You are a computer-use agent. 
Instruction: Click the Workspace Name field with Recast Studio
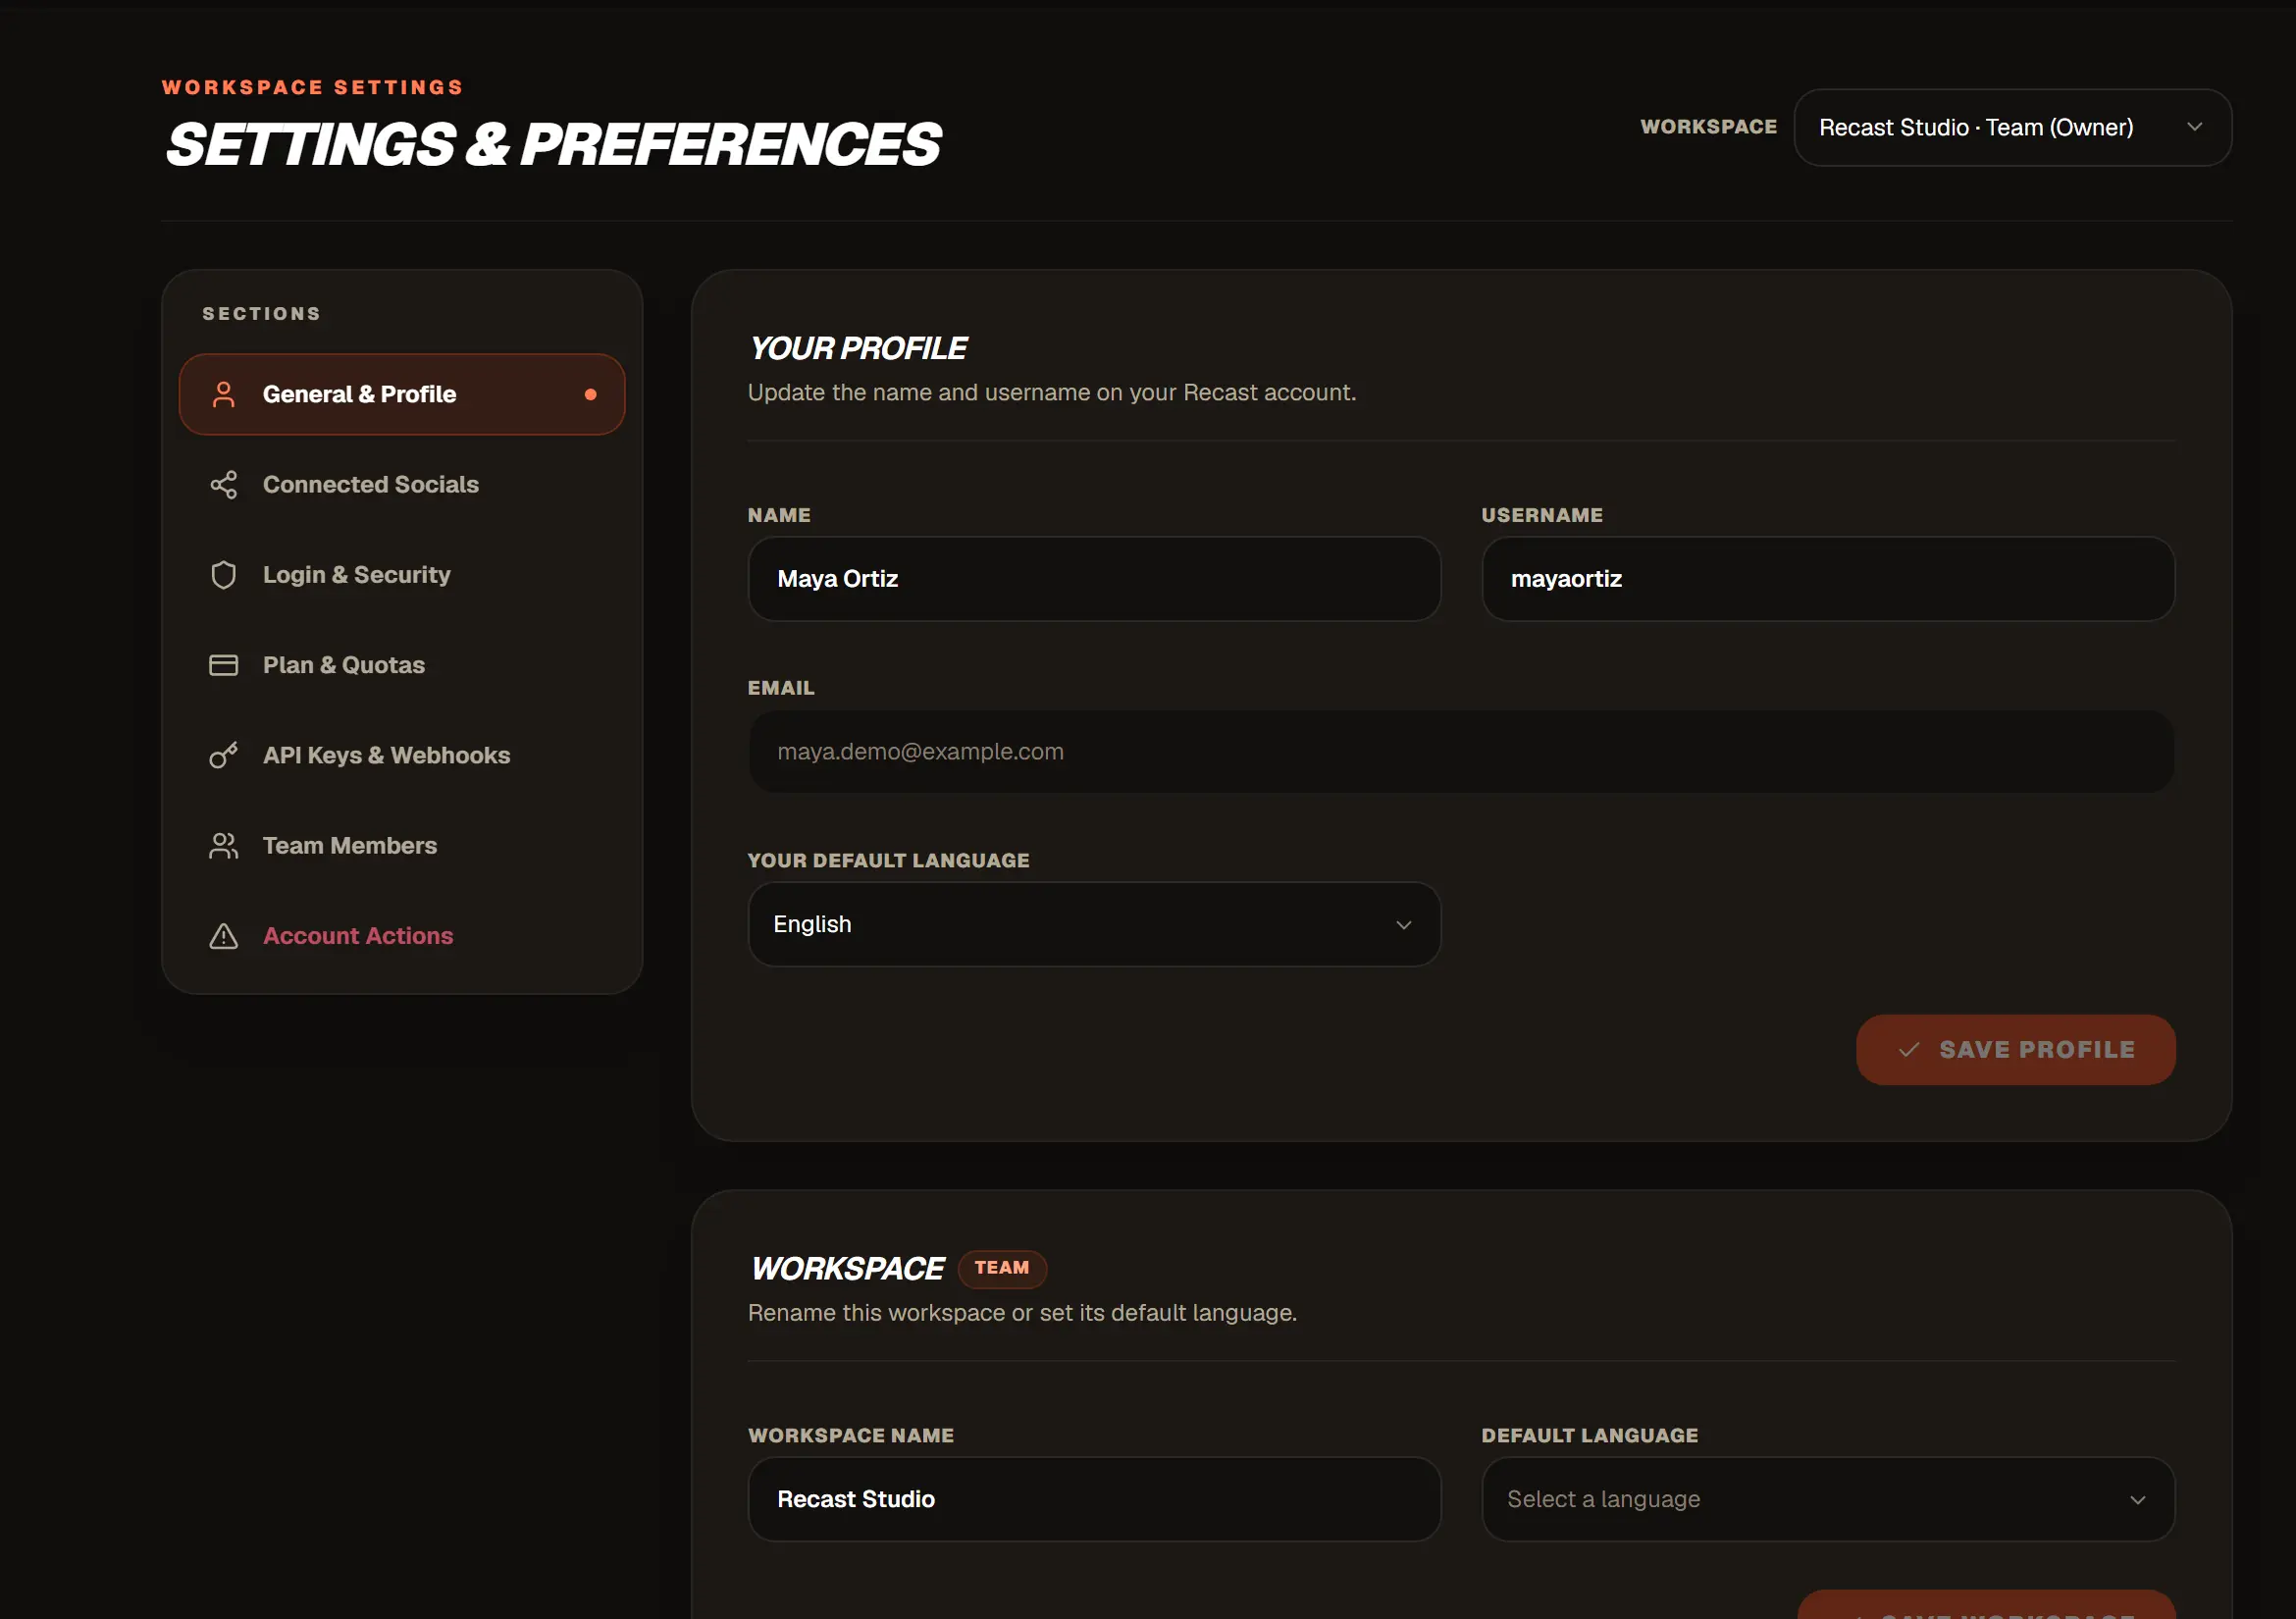pyautogui.click(x=1094, y=1499)
